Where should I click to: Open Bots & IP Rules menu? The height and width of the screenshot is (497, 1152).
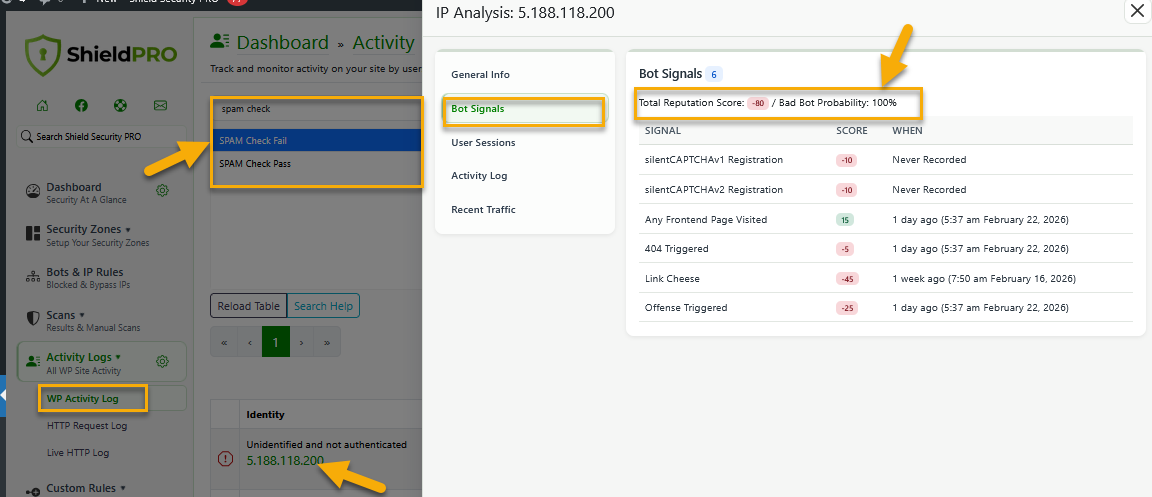(x=102, y=277)
